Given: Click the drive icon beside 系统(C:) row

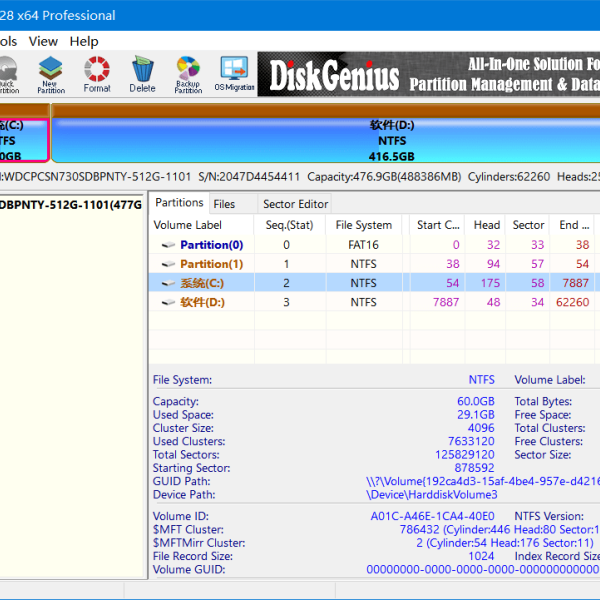Looking at the screenshot, I should click(x=168, y=283).
